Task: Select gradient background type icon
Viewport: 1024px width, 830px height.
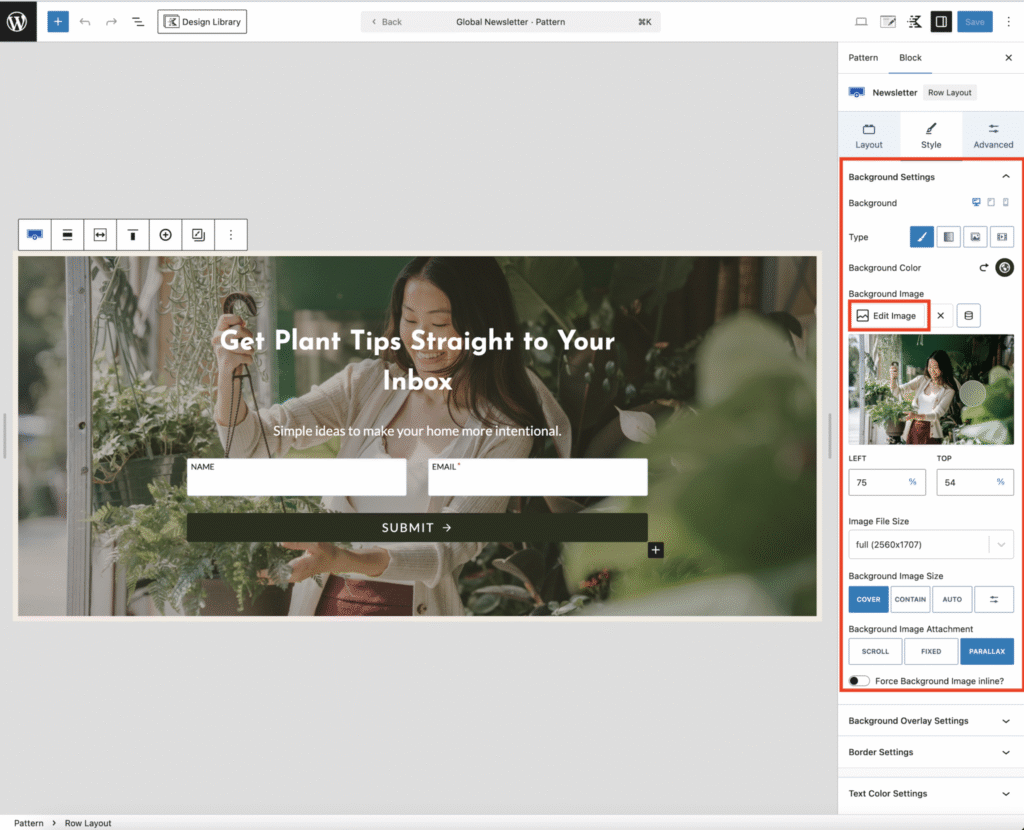Action: (x=948, y=237)
